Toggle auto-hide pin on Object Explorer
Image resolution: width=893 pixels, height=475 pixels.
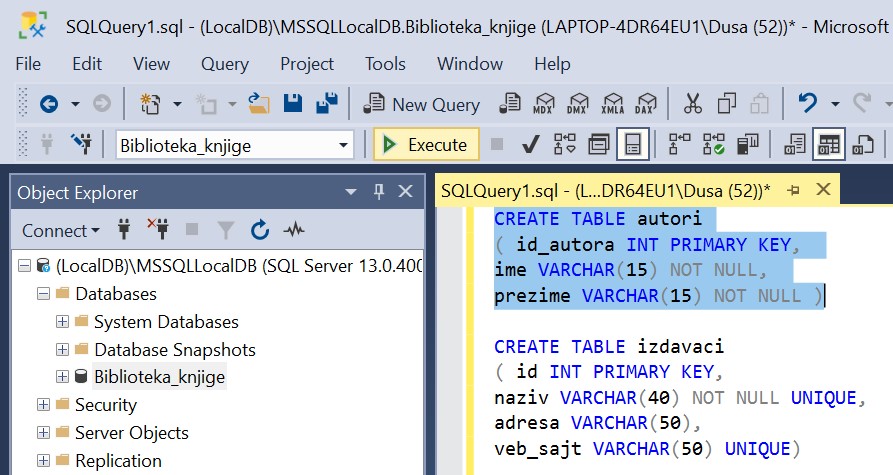tap(378, 192)
